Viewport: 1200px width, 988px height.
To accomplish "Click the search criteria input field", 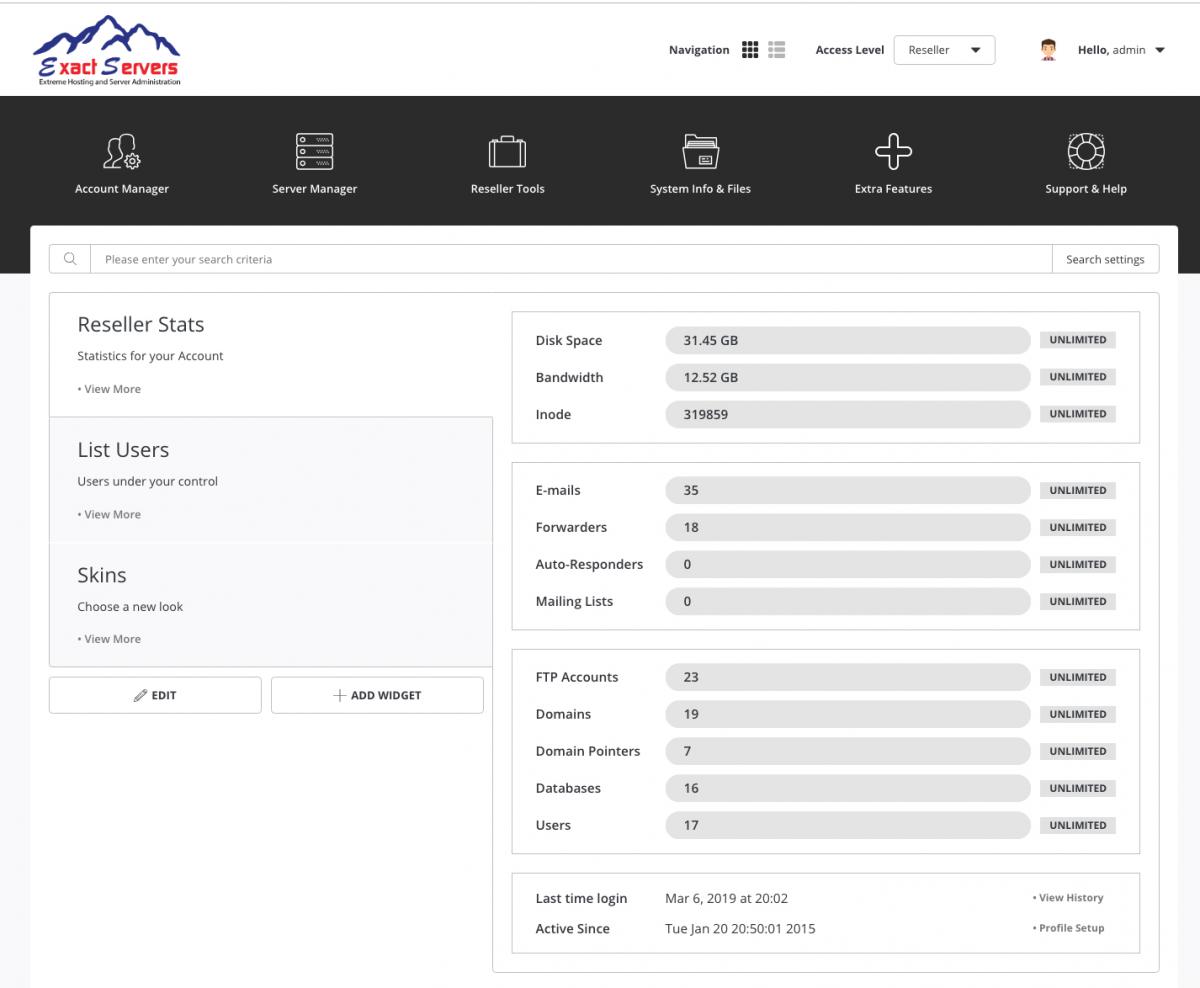I will click(x=570, y=259).
